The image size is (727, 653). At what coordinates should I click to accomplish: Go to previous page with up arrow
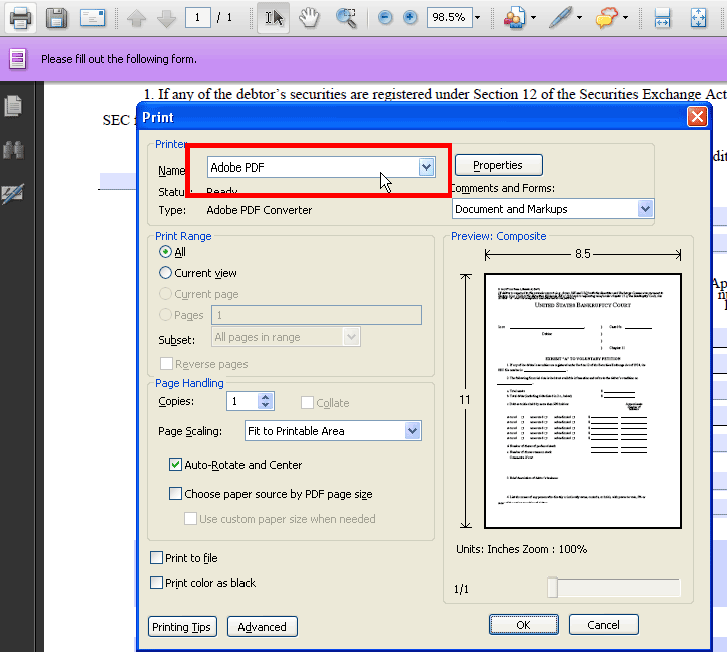click(x=136, y=19)
